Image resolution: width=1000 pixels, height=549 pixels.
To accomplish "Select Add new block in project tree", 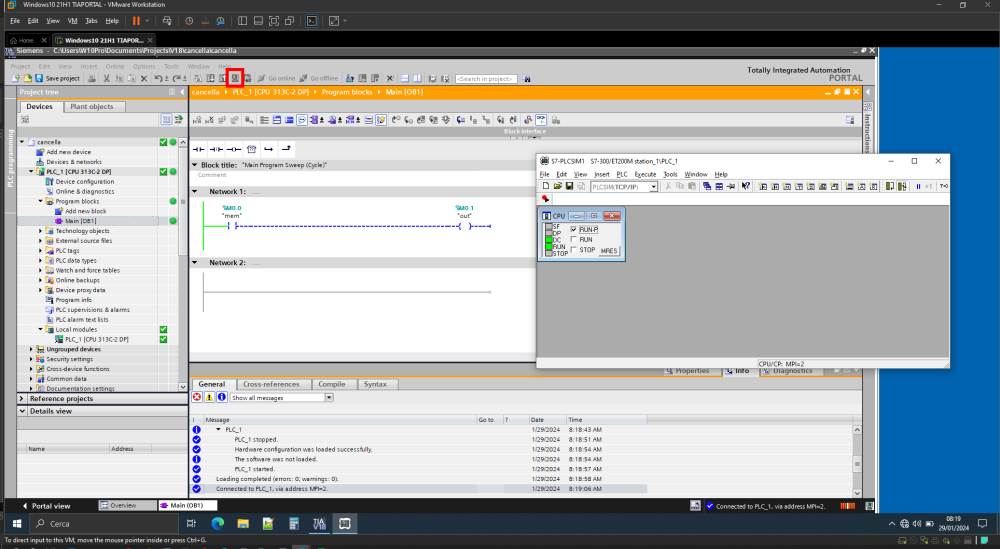I will (85, 211).
